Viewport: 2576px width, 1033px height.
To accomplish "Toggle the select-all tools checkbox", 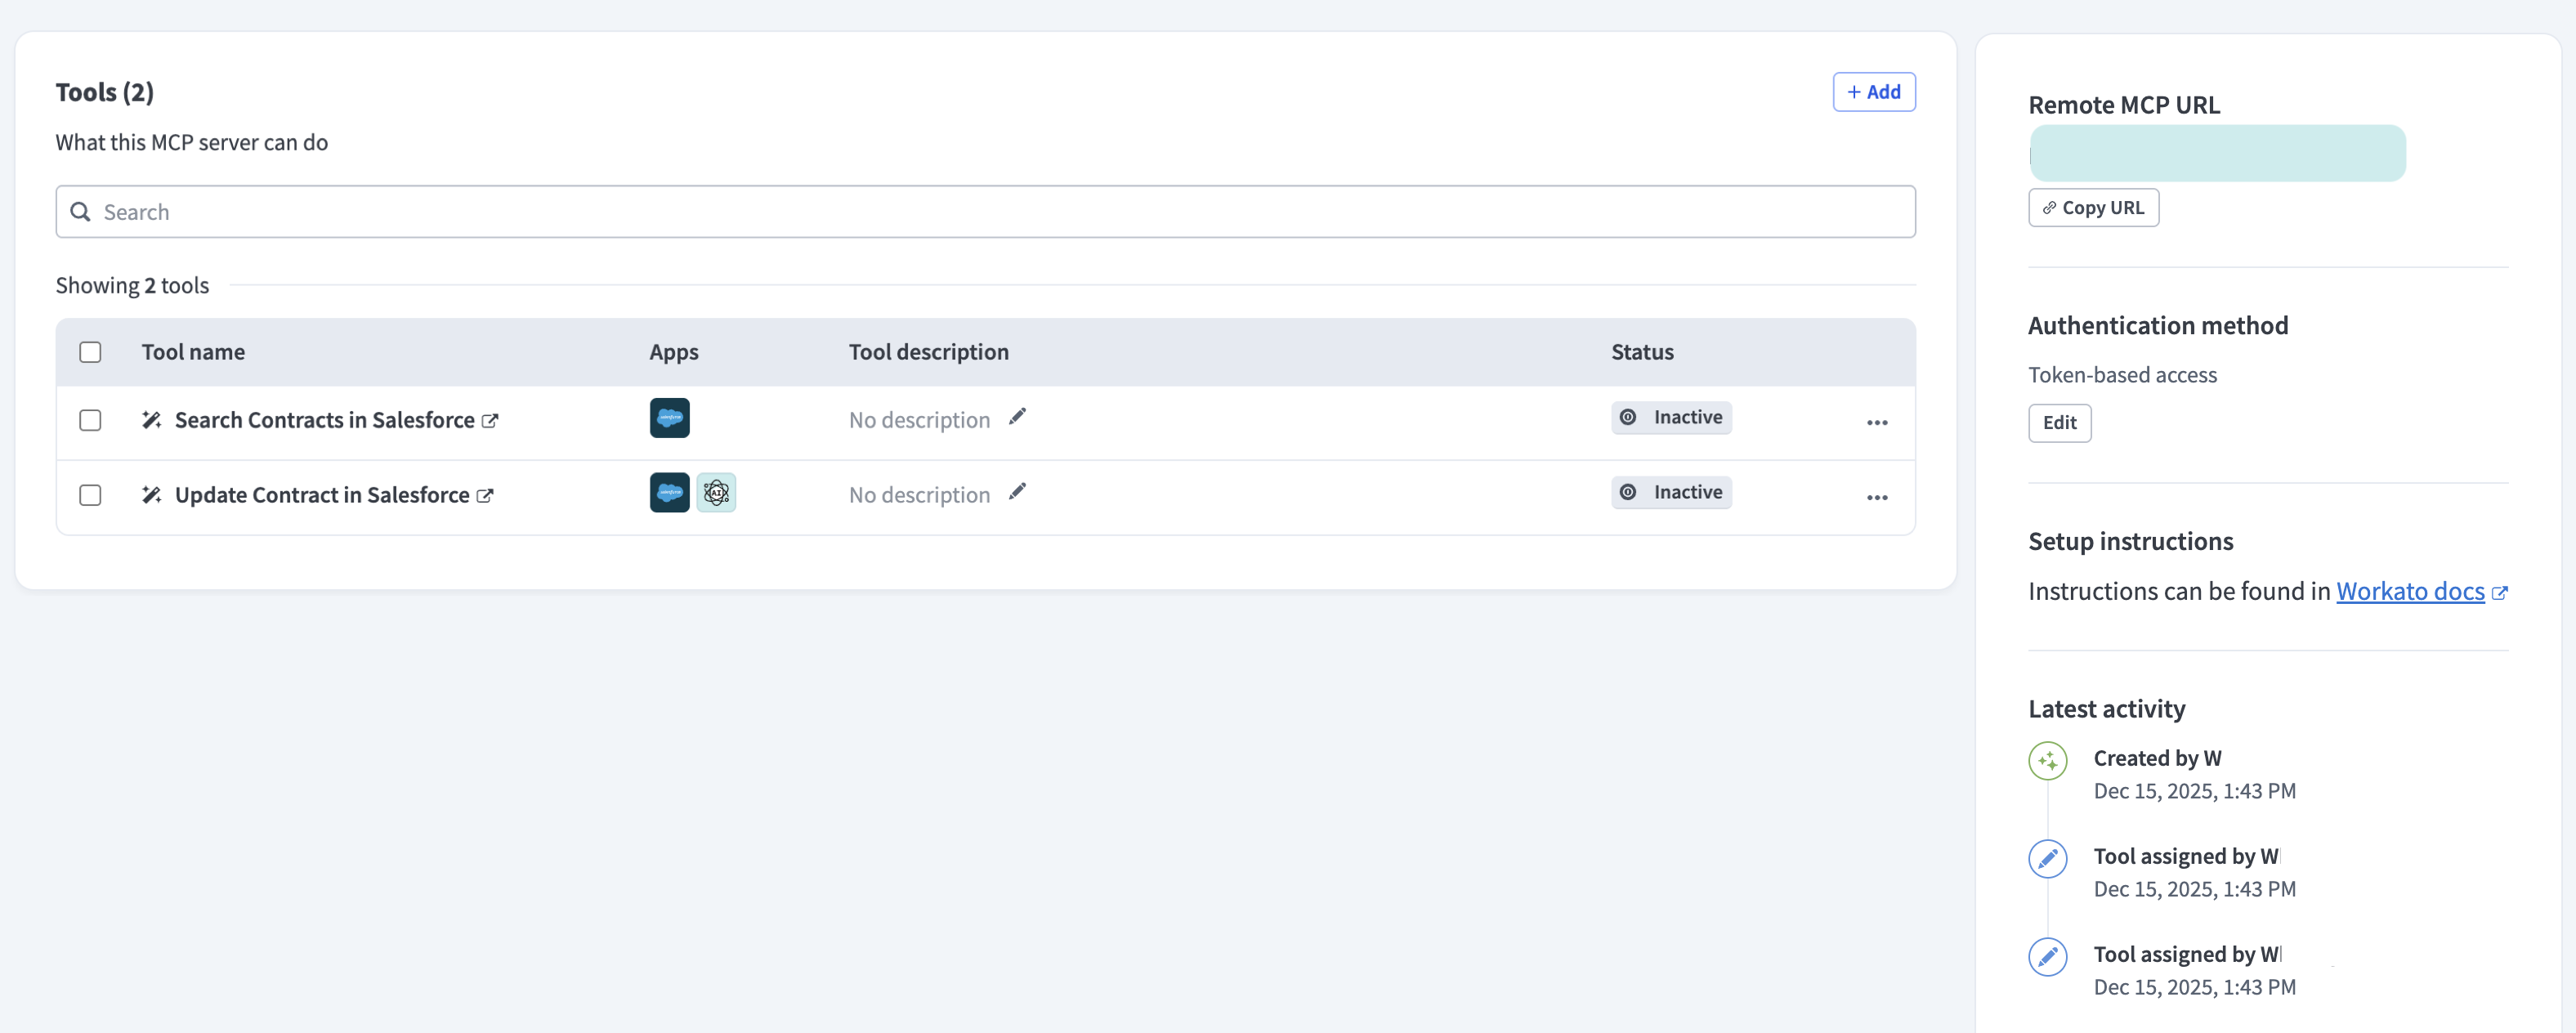I will pyautogui.click(x=90, y=352).
